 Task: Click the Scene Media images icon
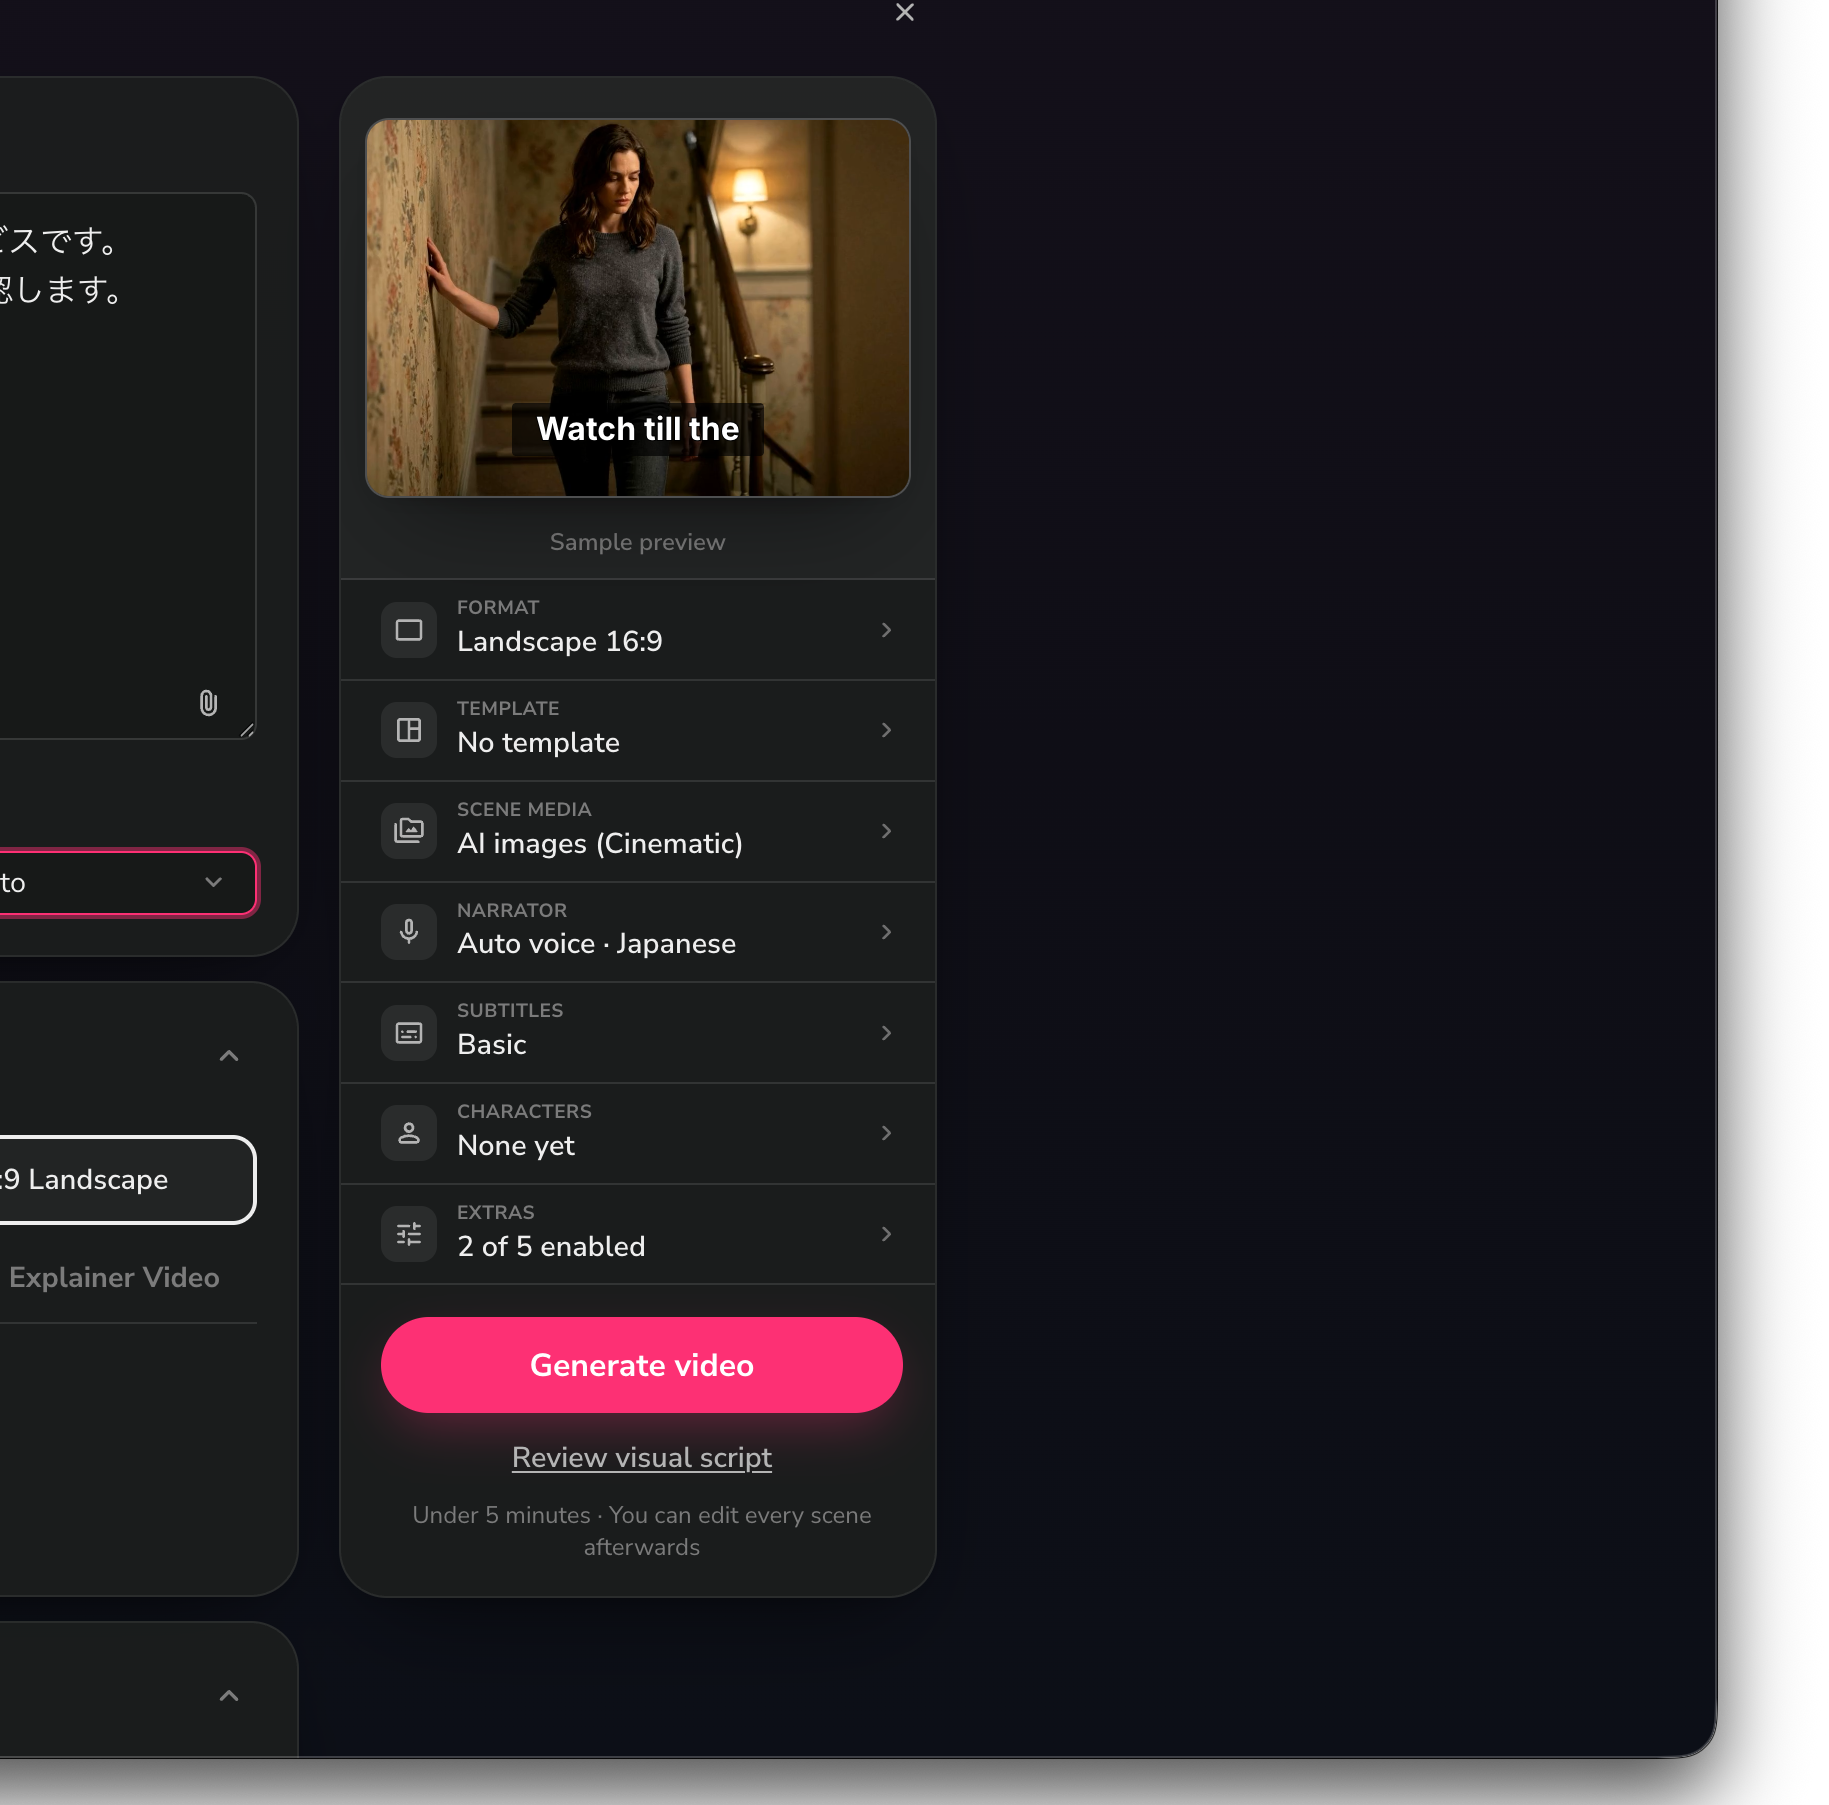(409, 831)
